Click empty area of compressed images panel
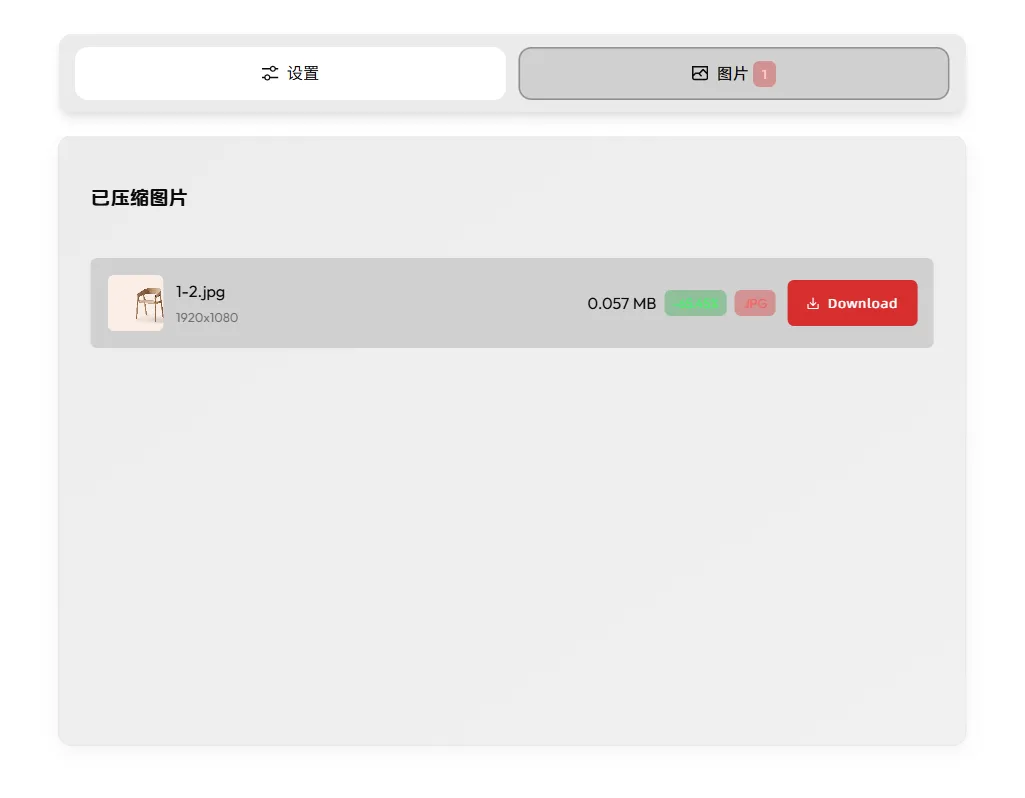This screenshot has width=1025, height=798. point(512,542)
